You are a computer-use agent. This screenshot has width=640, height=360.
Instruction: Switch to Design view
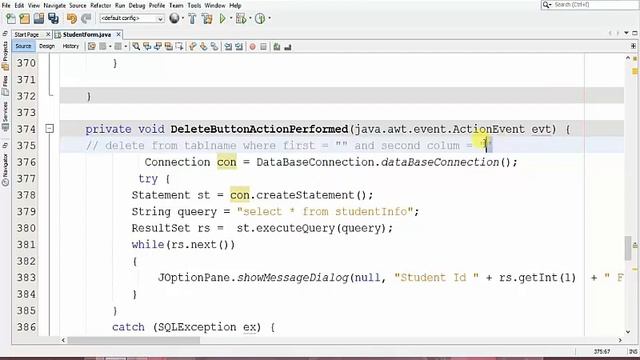click(x=47, y=47)
